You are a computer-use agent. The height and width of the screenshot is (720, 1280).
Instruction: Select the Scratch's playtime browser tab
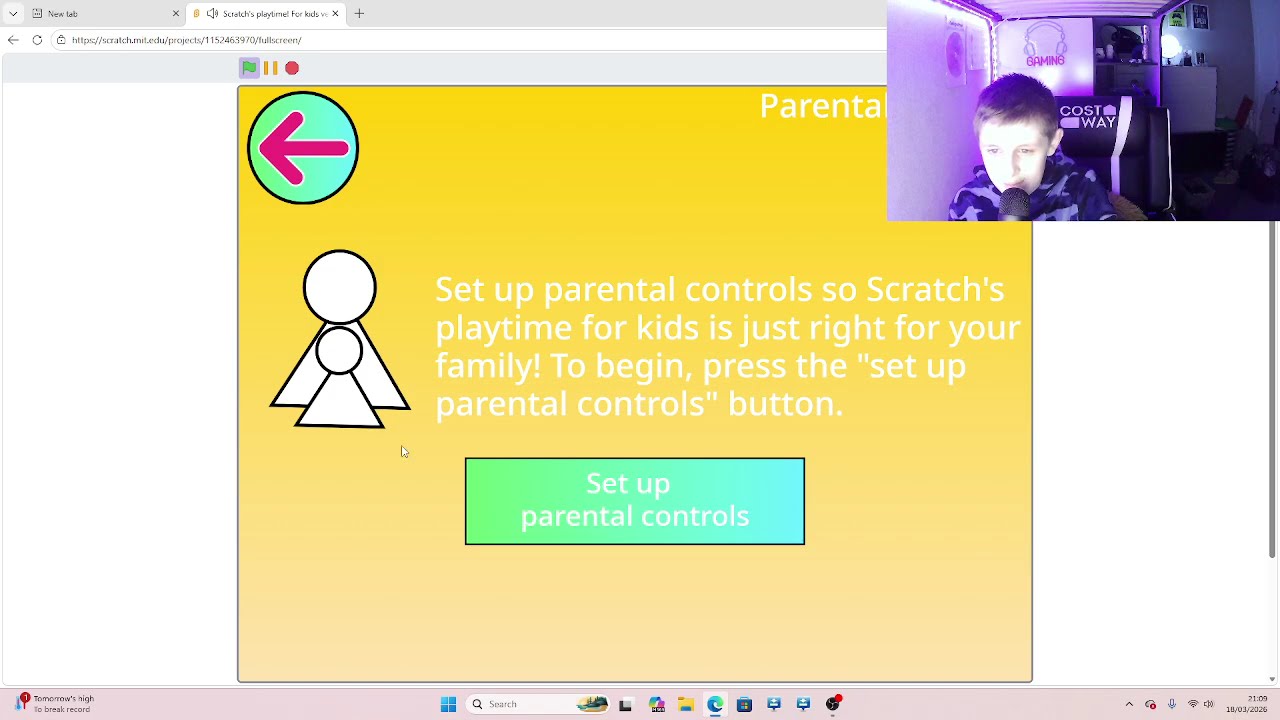click(x=267, y=14)
